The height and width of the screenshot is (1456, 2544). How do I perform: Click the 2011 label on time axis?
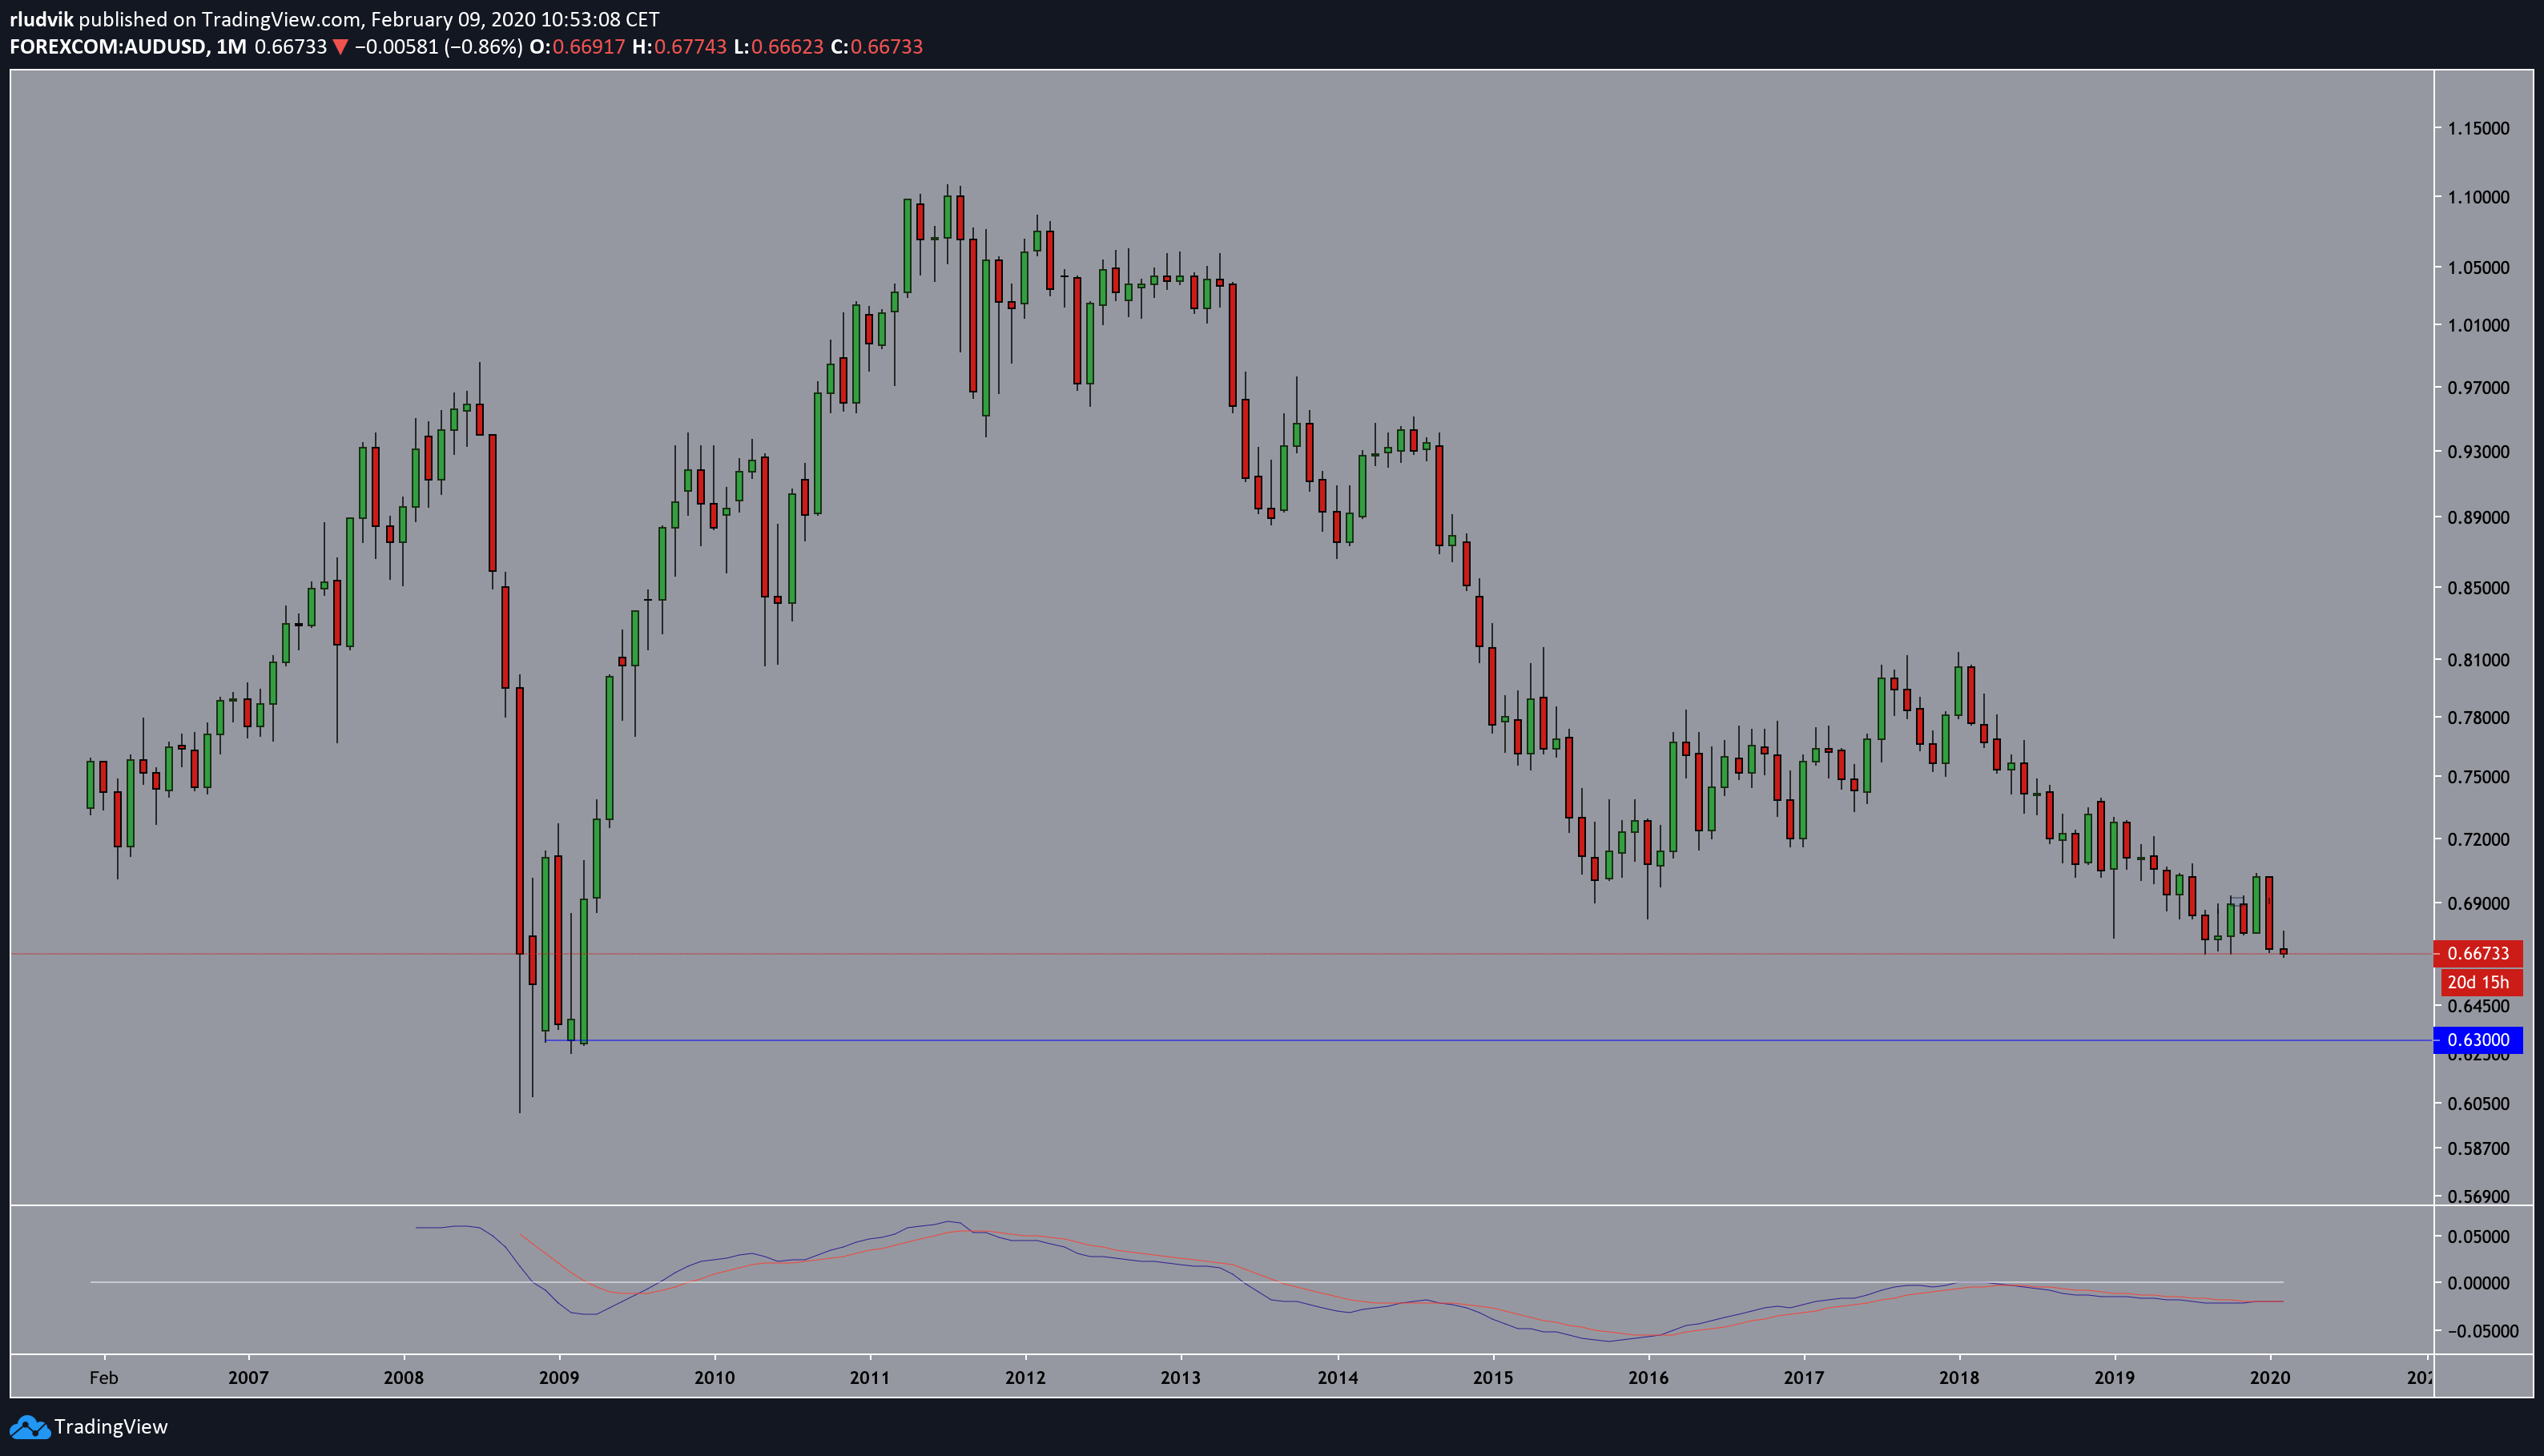pyautogui.click(x=870, y=1378)
